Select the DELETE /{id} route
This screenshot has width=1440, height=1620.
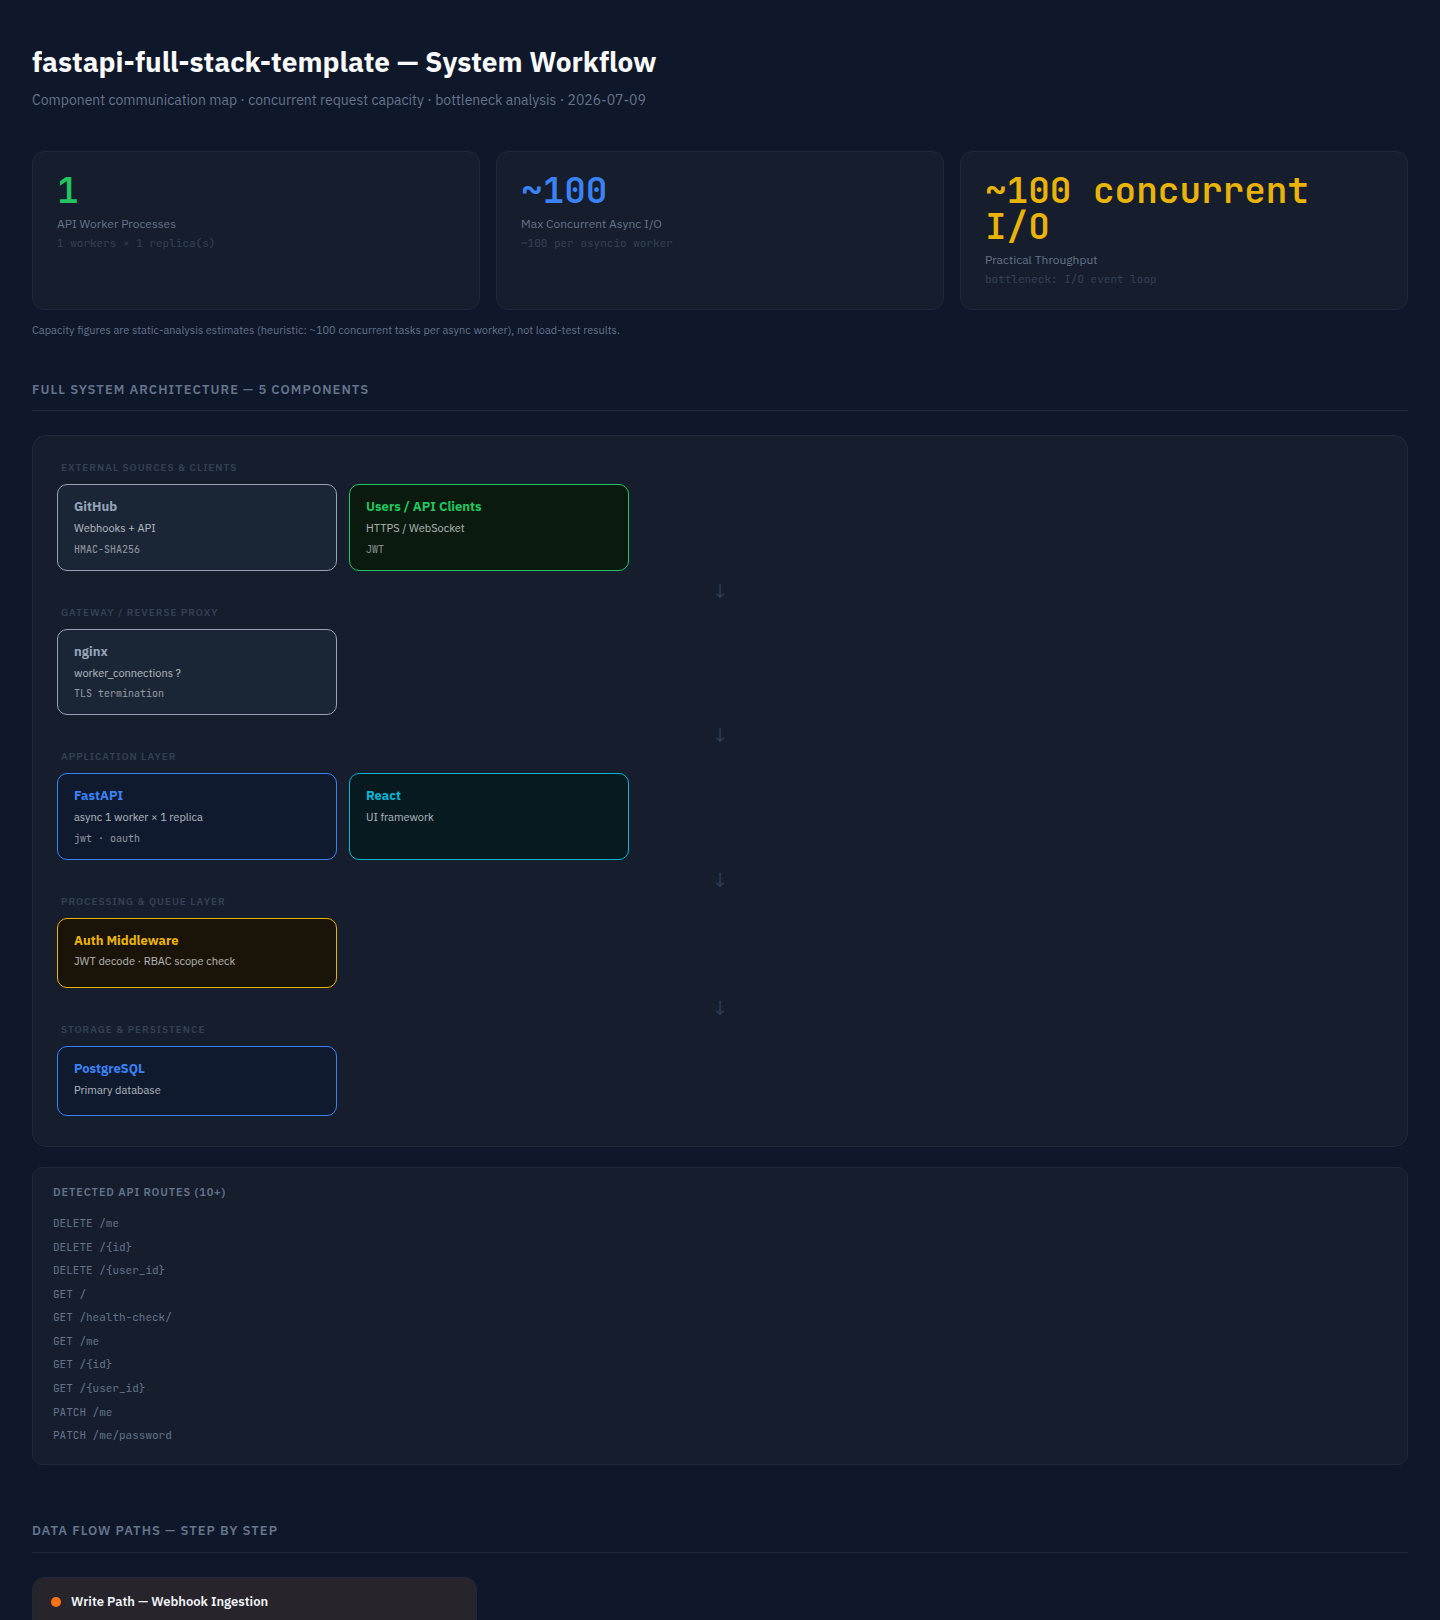pos(93,1247)
